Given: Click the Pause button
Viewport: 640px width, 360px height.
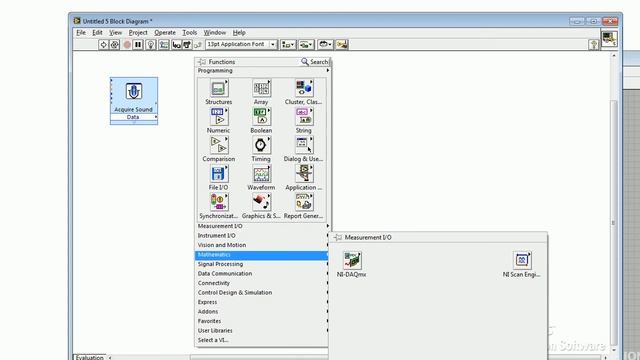Looking at the screenshot, I should coord(138,44).
